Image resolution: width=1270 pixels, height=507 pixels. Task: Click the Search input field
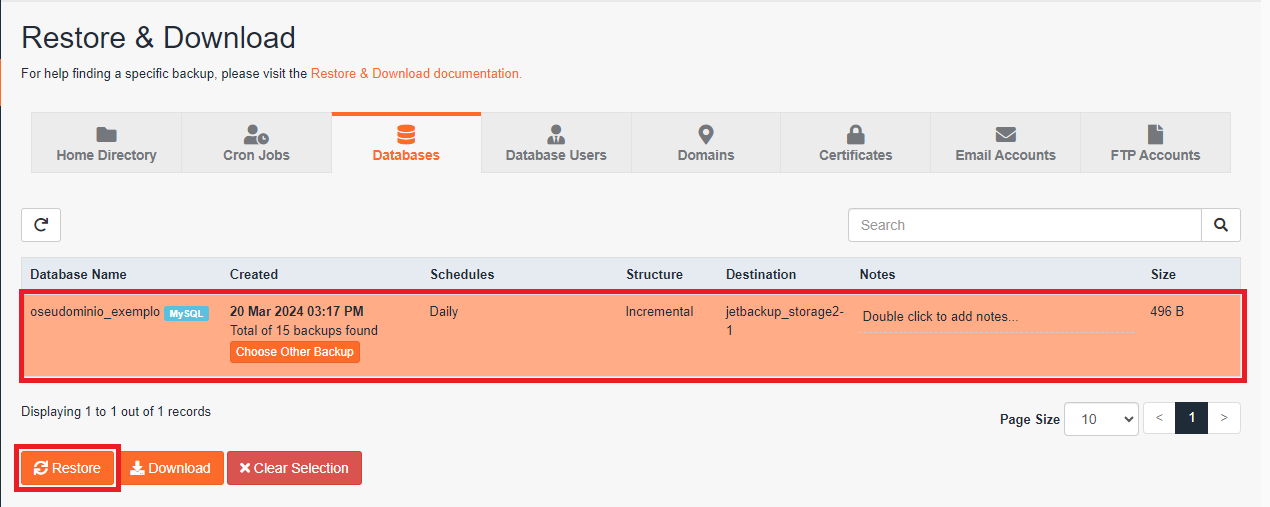tap(1024, 225)
